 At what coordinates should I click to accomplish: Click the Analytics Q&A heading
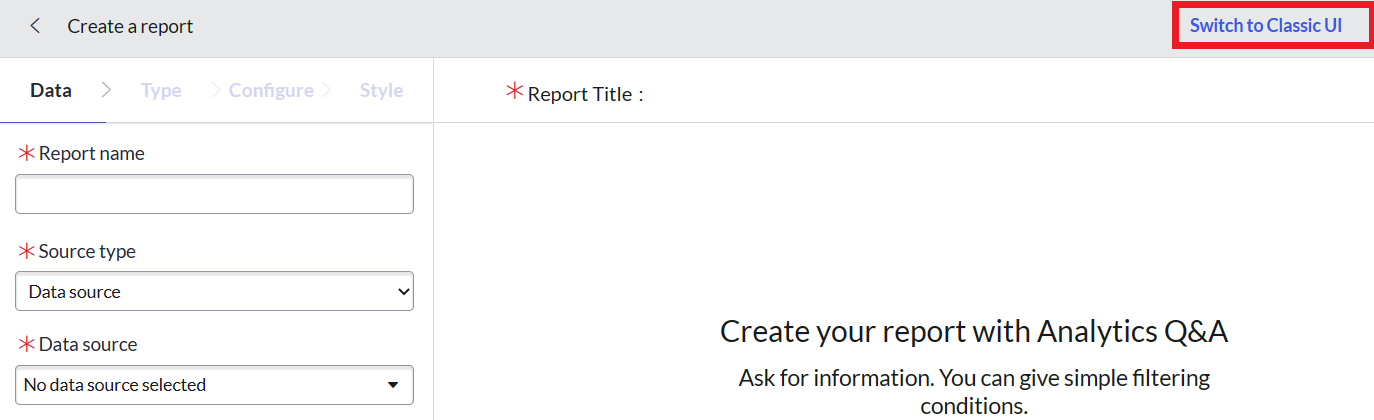tap(973, 331)
